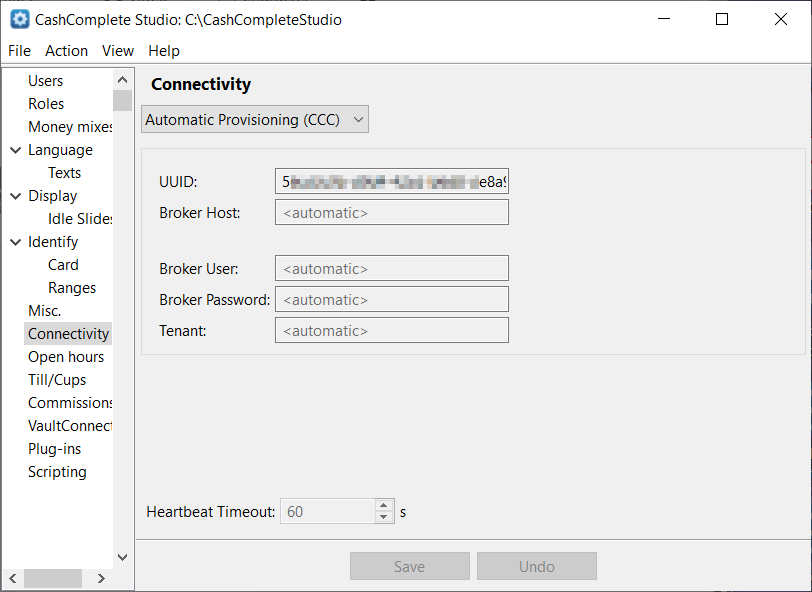The image size is (812, 592).
Task: Click the UUID input field
Action: click(391, 182)
